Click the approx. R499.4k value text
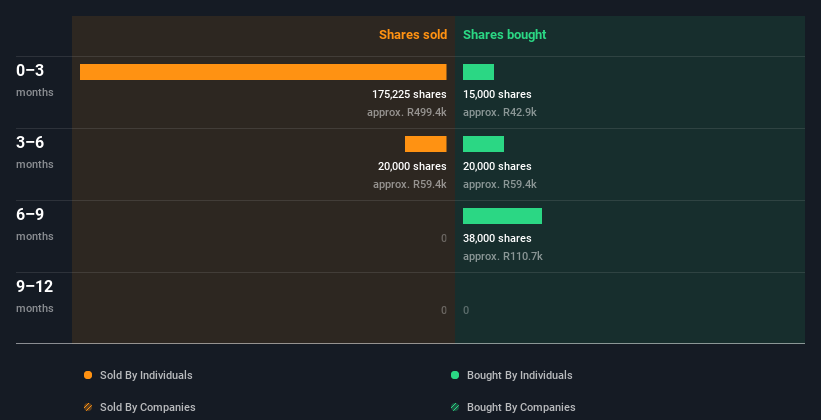 pos(407,113)
